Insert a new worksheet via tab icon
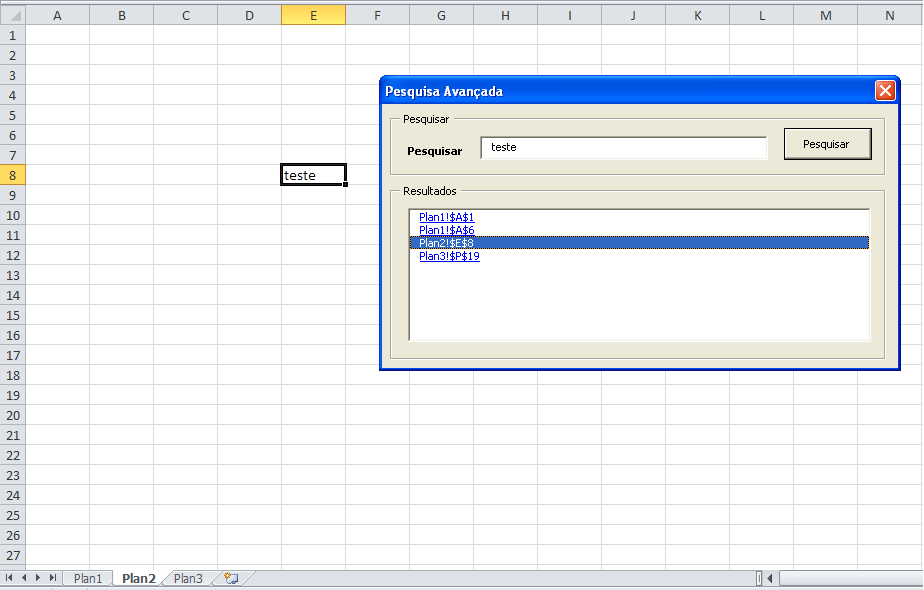The image size is (924, 590). point(231,578)
